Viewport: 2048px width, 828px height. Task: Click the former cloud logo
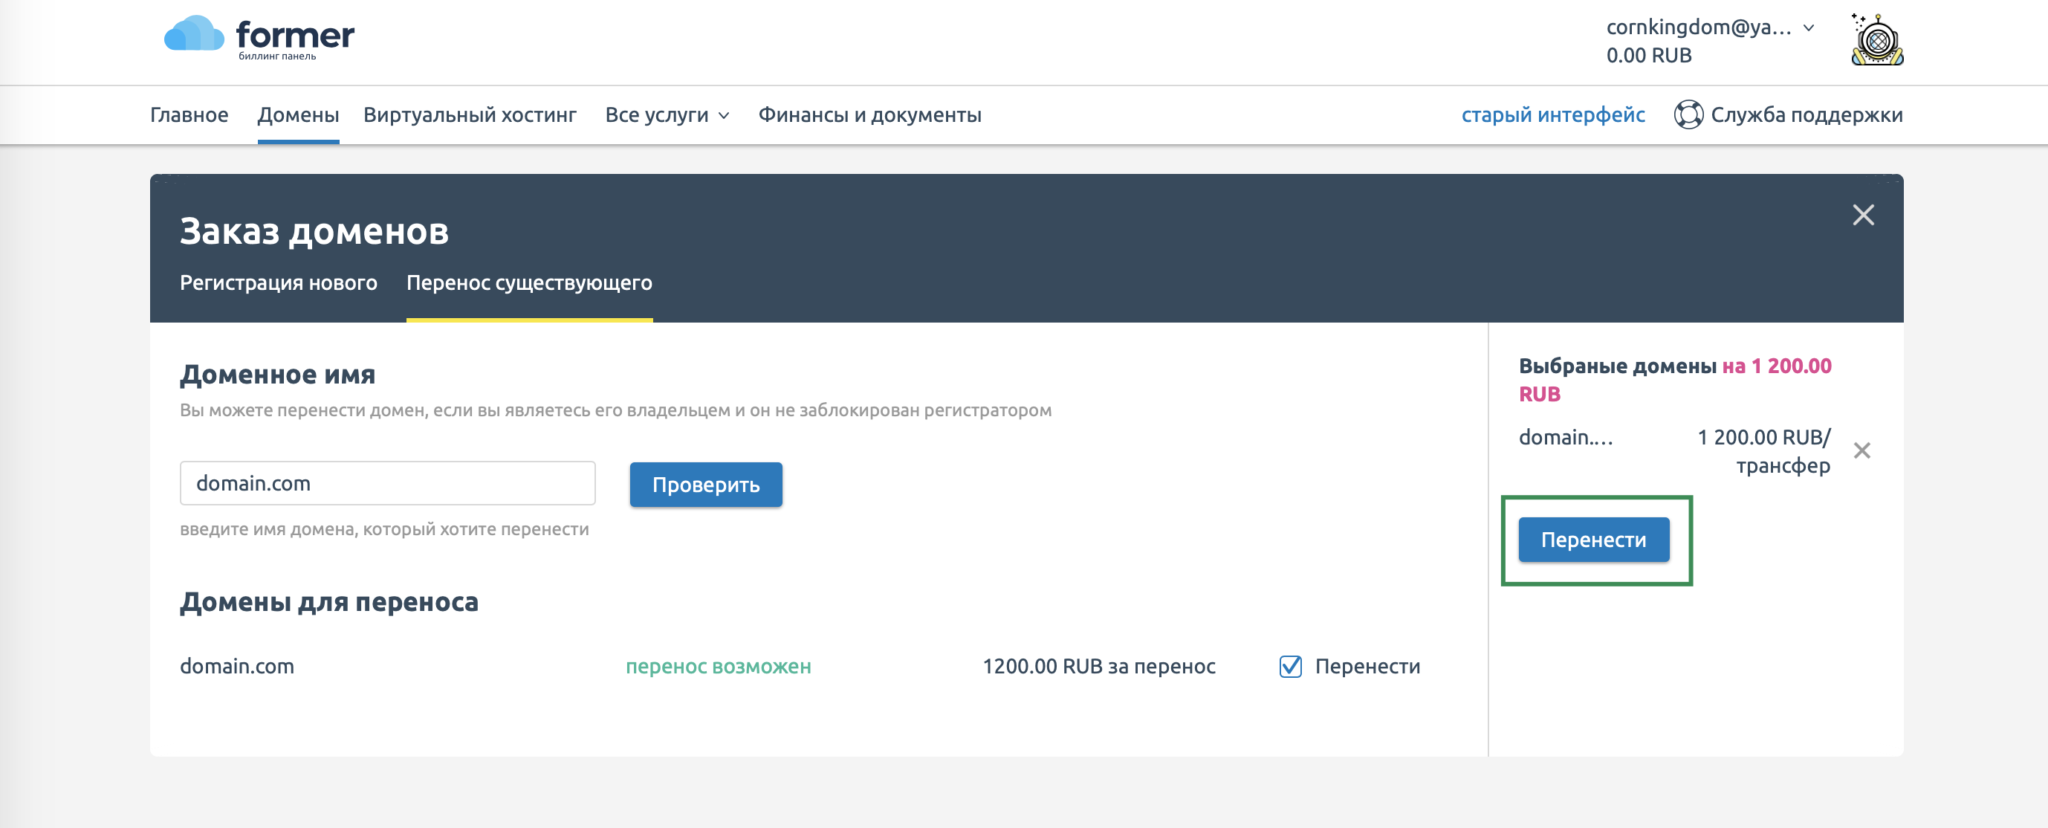pos(258,38)
